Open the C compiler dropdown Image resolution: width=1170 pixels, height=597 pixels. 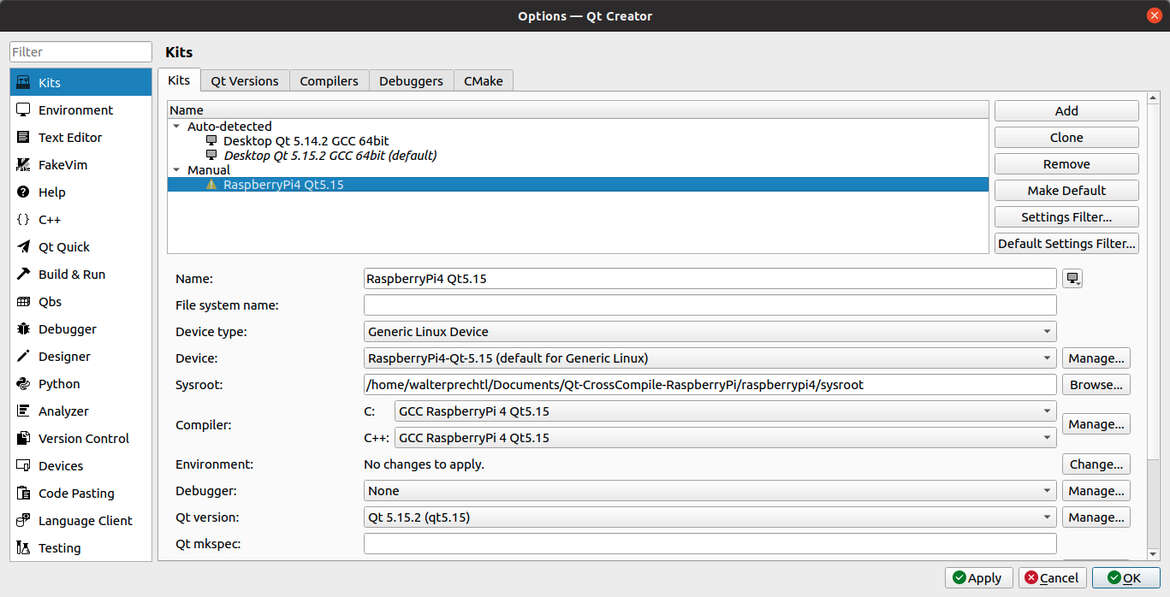725,411
